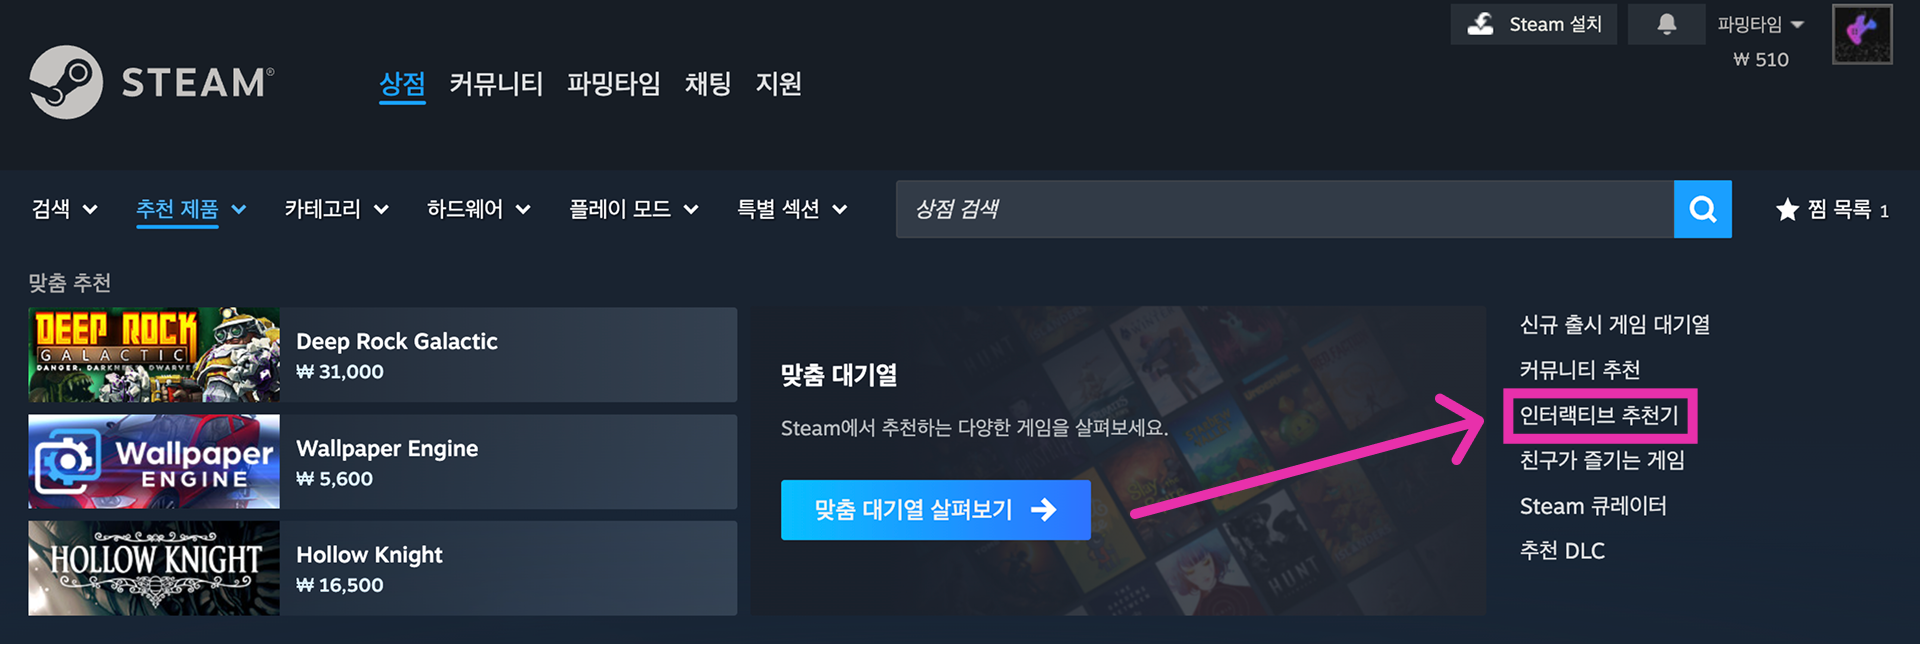Open the 파밍타임 account dropdown arrow

(1797, 24)
